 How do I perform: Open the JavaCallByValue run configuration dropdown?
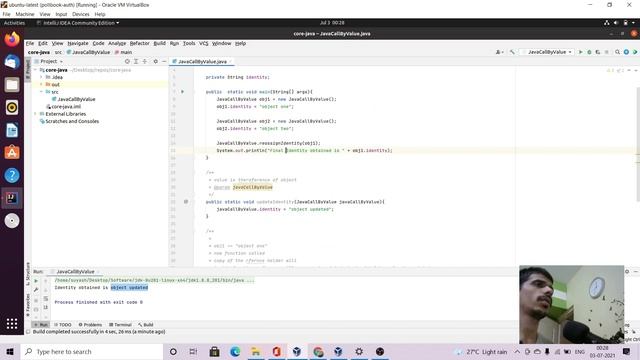tap(547, 52)
